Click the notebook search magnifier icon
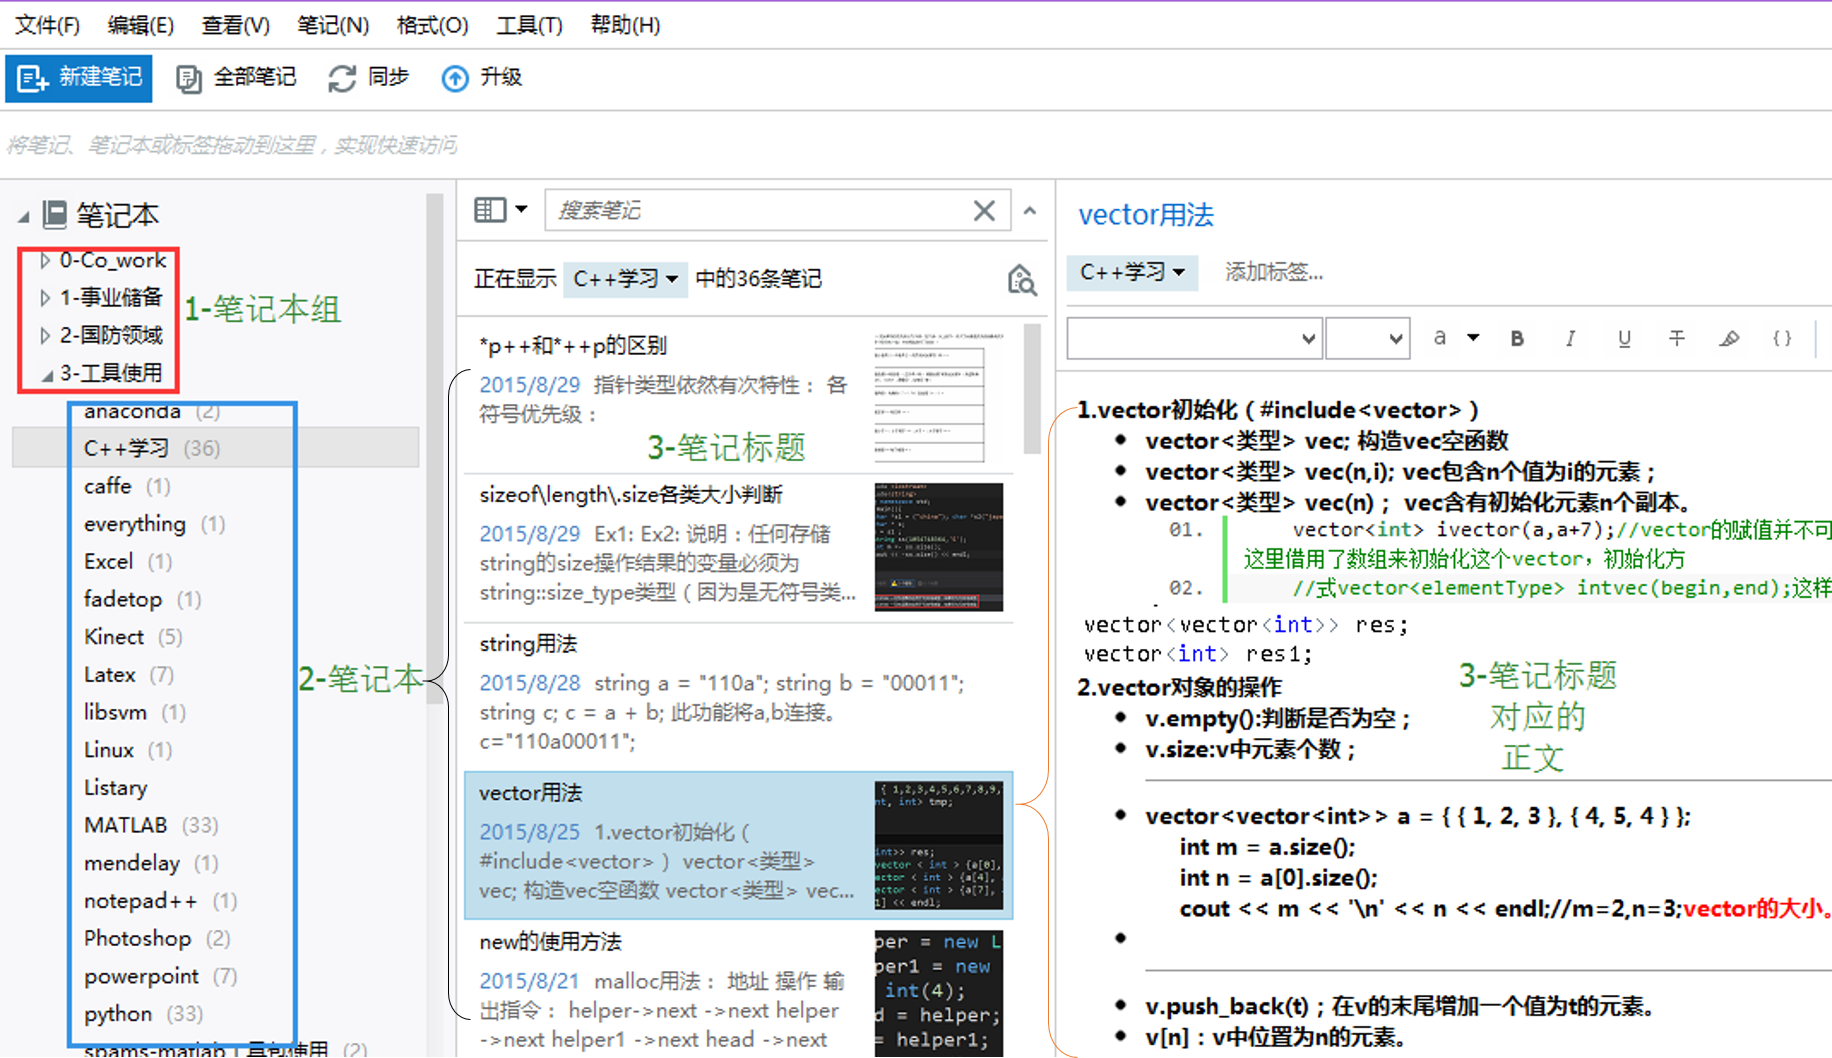 1021,280
